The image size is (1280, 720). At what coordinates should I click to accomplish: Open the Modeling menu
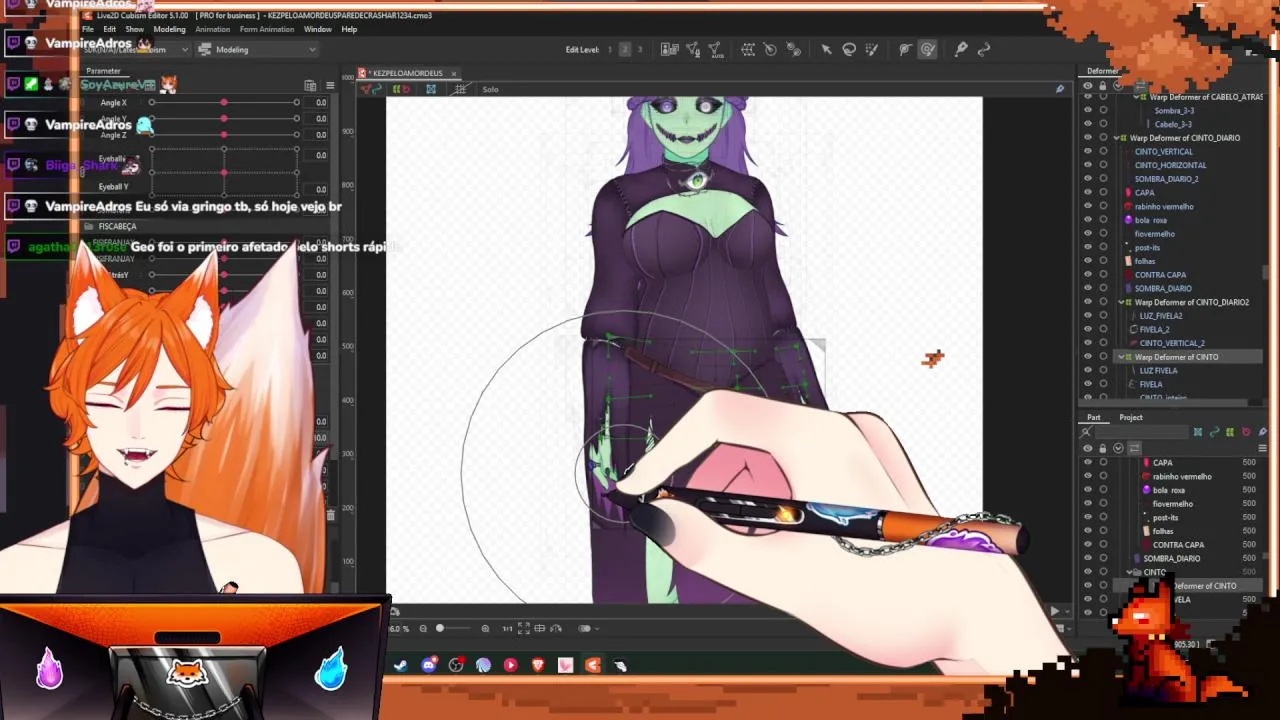click(x=169, y=29)
